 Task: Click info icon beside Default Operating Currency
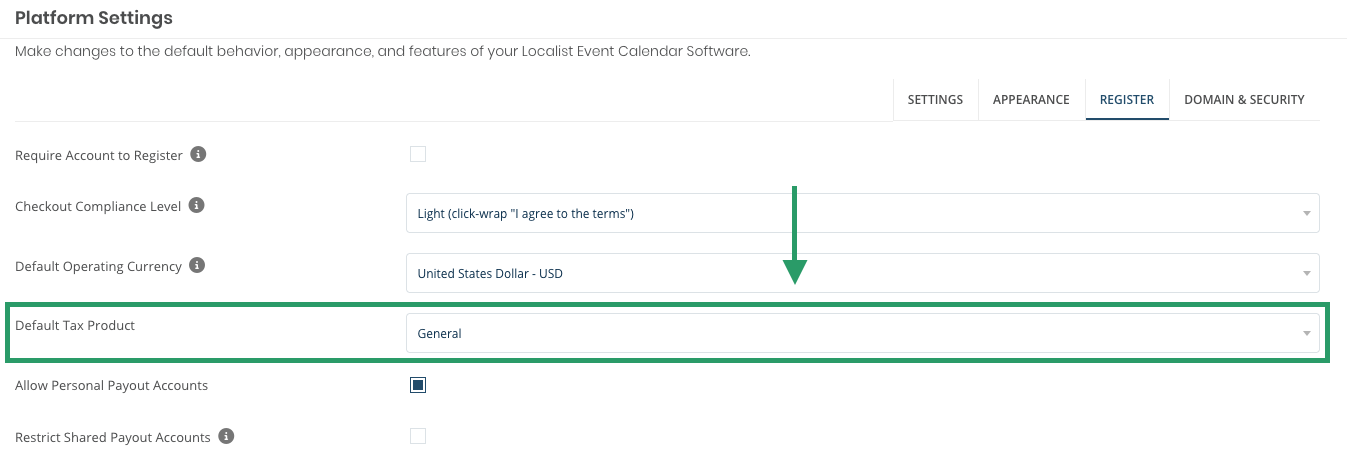[x=197, y=266]
